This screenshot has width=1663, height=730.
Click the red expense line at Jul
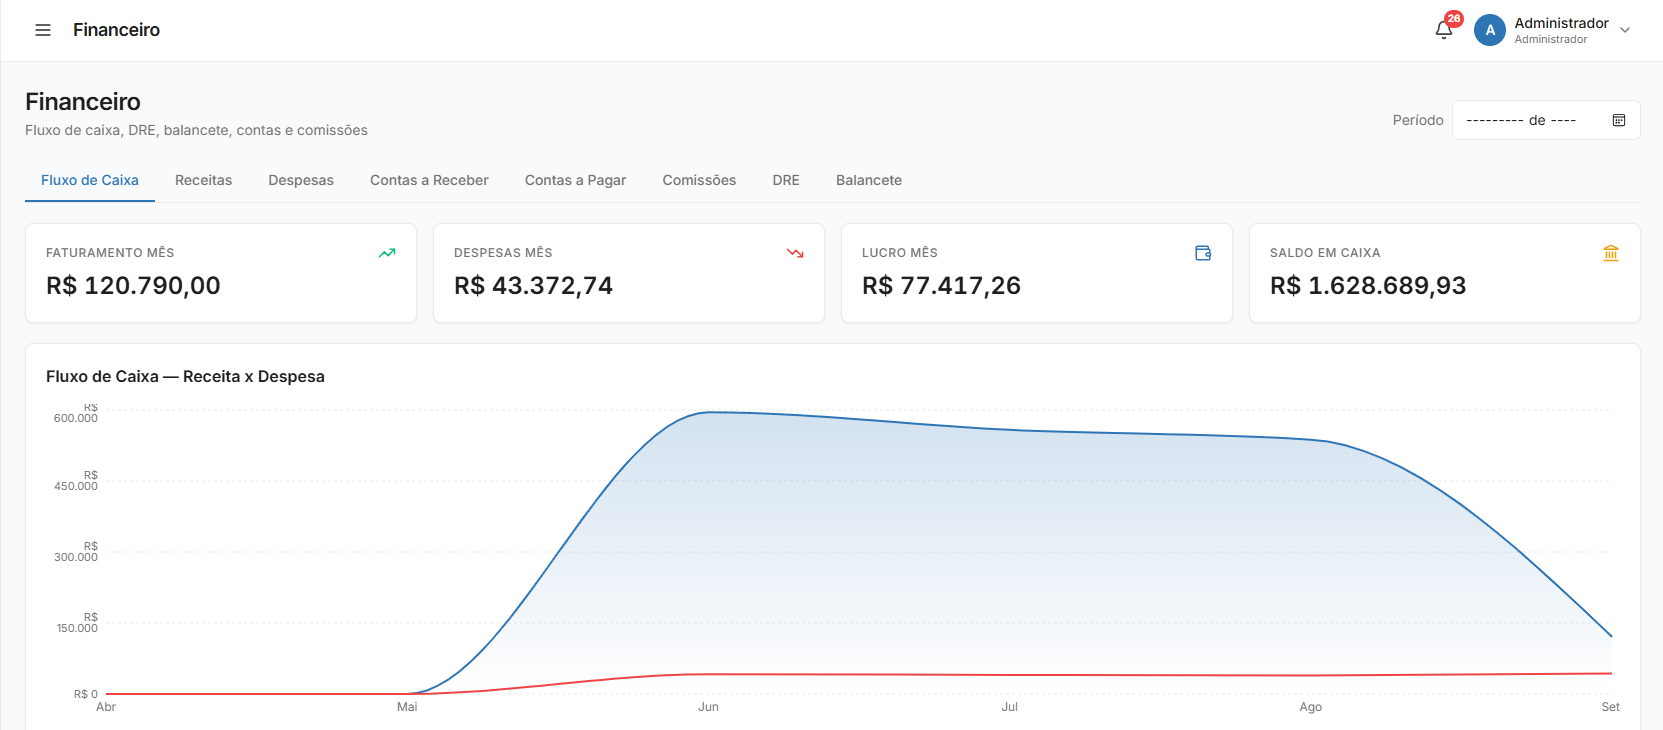coord(1009,675)
